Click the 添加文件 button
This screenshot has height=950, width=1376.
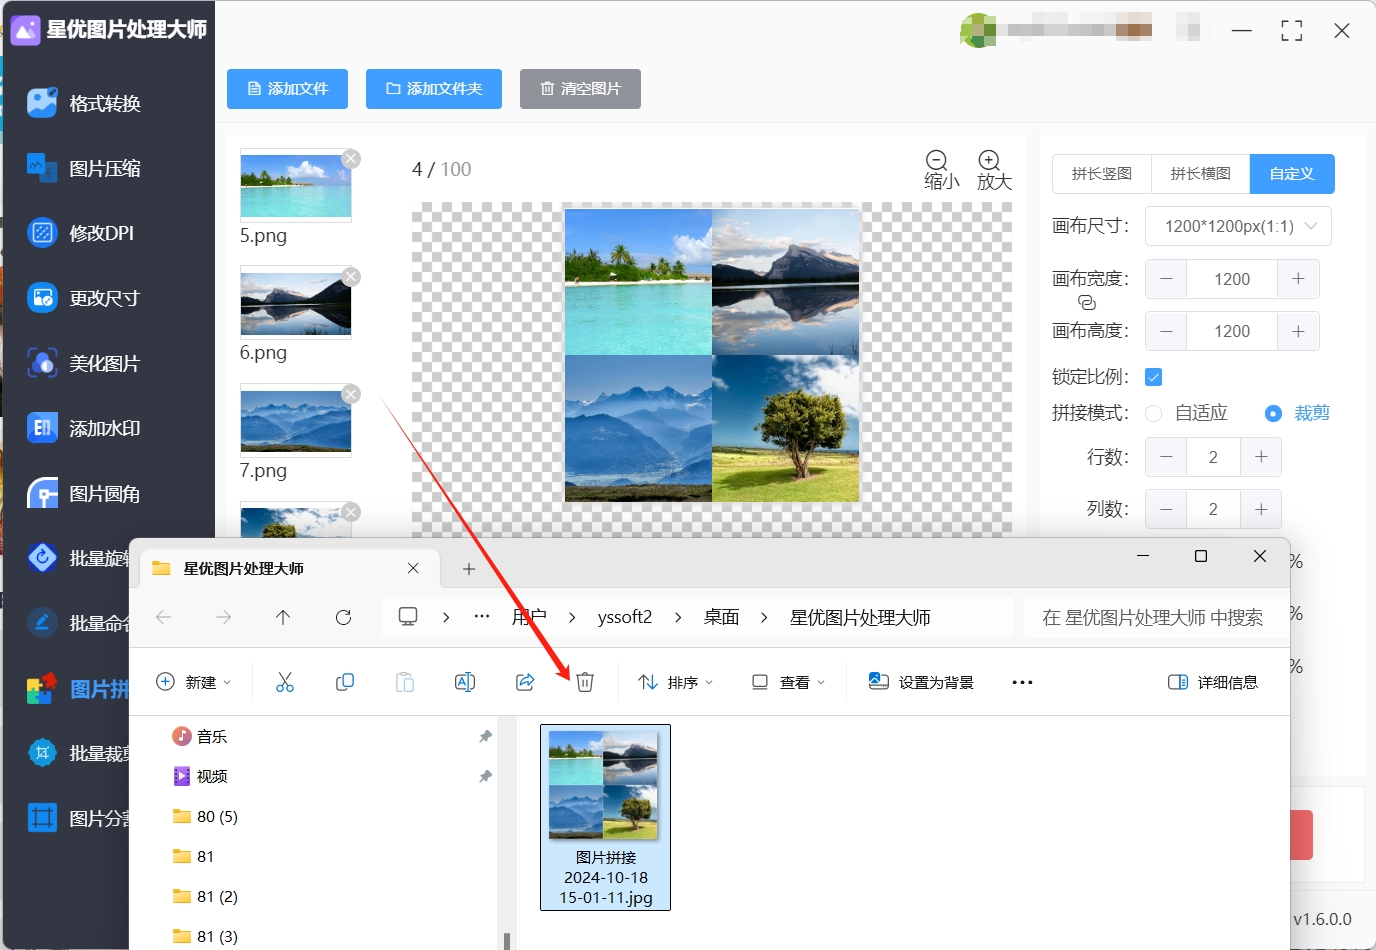287,89
